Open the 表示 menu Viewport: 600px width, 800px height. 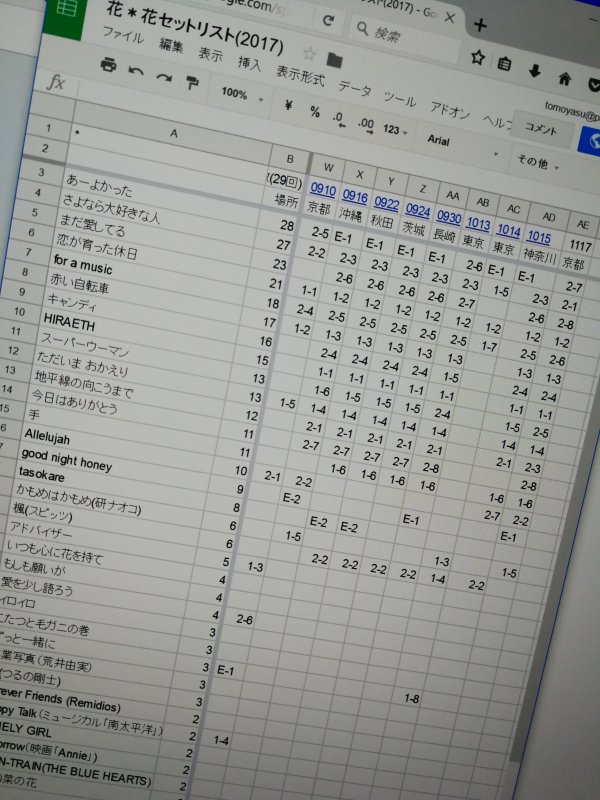pyautogui.click(x=210, y=54)
